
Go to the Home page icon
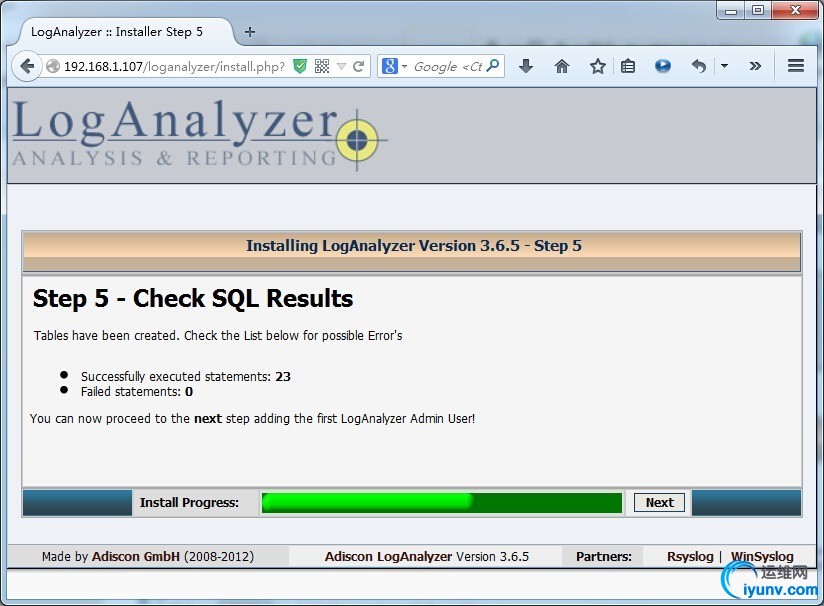[562, 66]
